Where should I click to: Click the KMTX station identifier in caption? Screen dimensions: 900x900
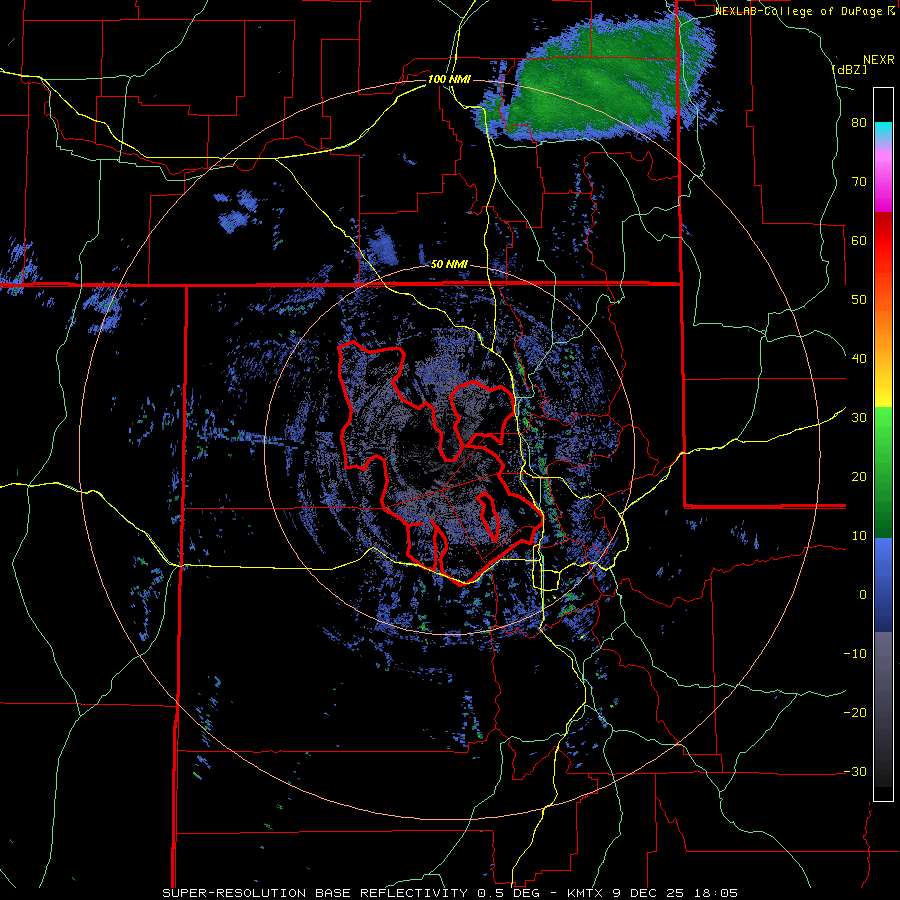[x=587, y=893]
